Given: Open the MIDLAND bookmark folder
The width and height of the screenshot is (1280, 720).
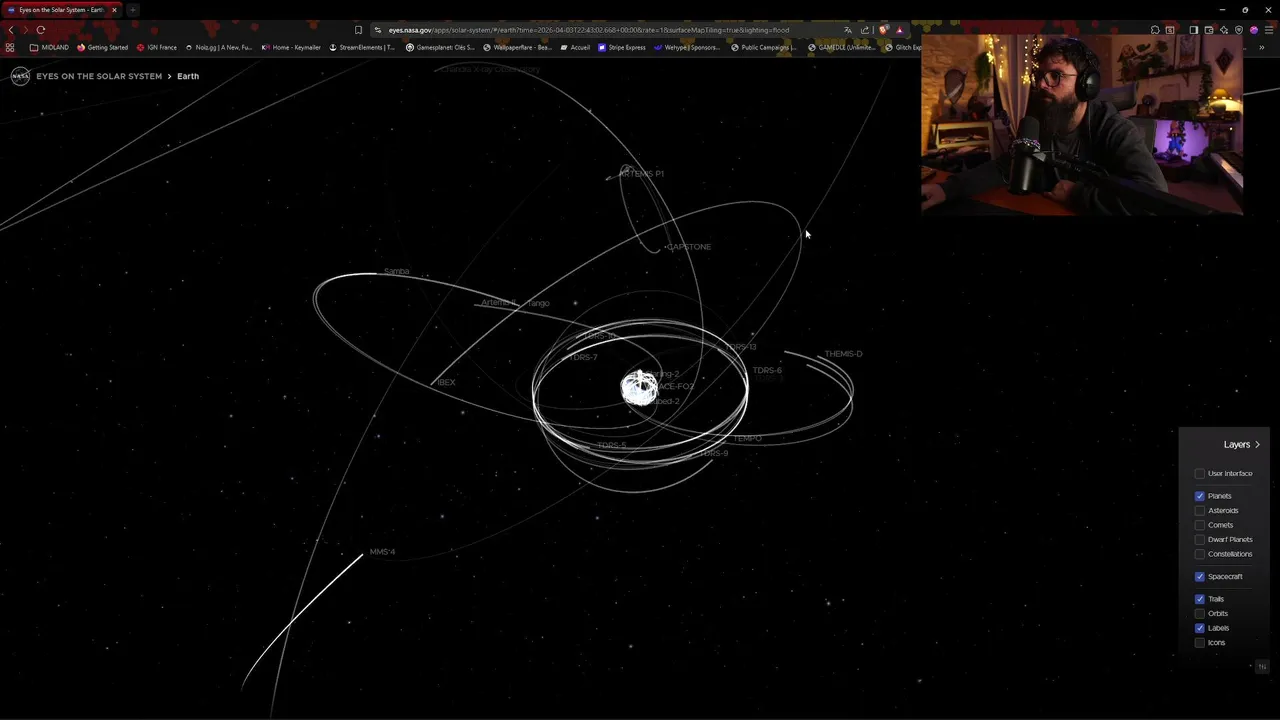Looking at the screenshot, I should click(49, 47).
